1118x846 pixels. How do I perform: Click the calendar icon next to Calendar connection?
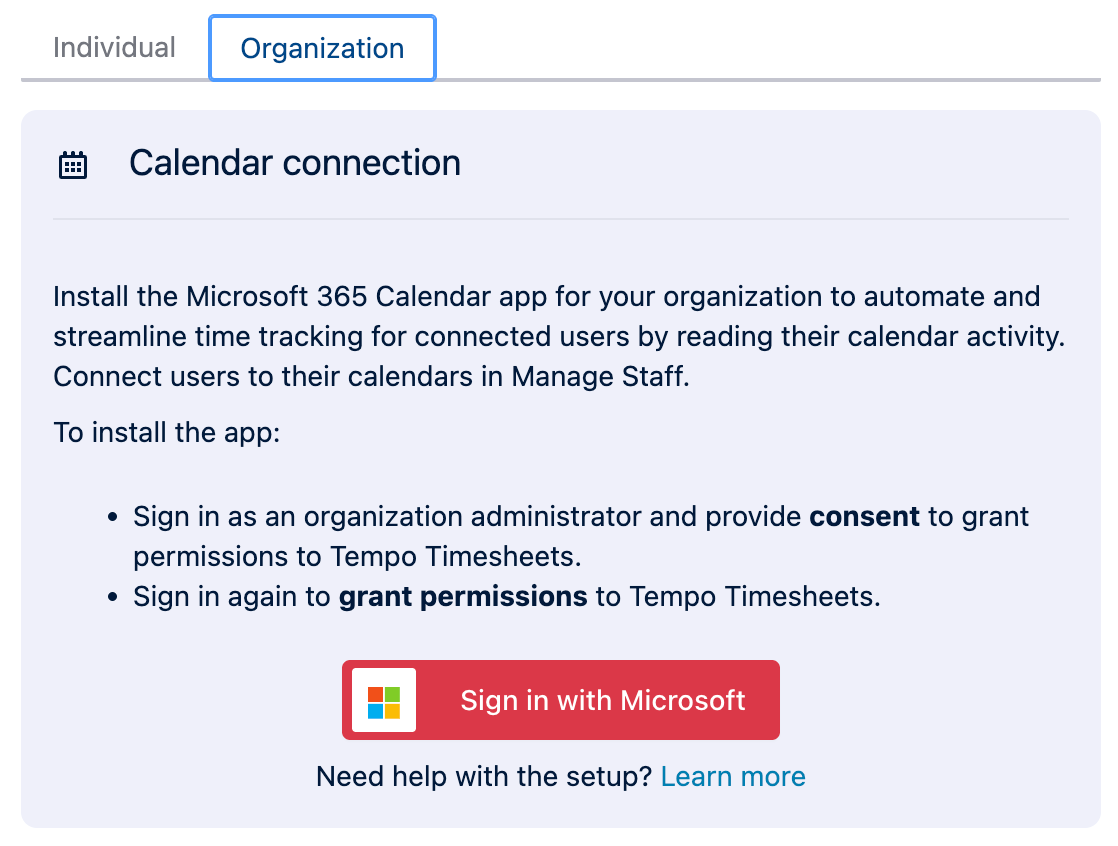[73, 163]
